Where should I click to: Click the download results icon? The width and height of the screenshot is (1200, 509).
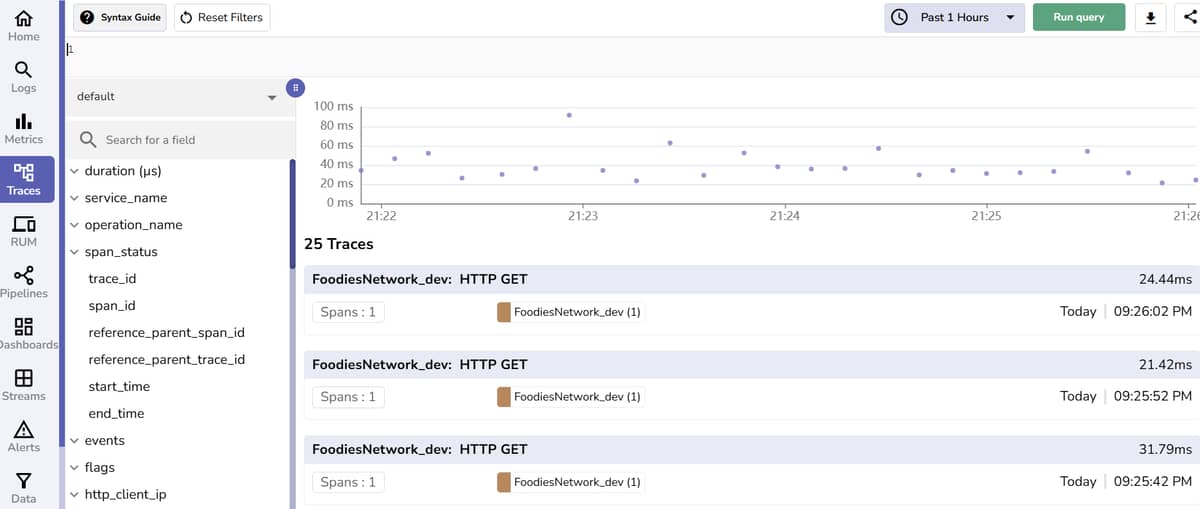(x=1150, y=18)
